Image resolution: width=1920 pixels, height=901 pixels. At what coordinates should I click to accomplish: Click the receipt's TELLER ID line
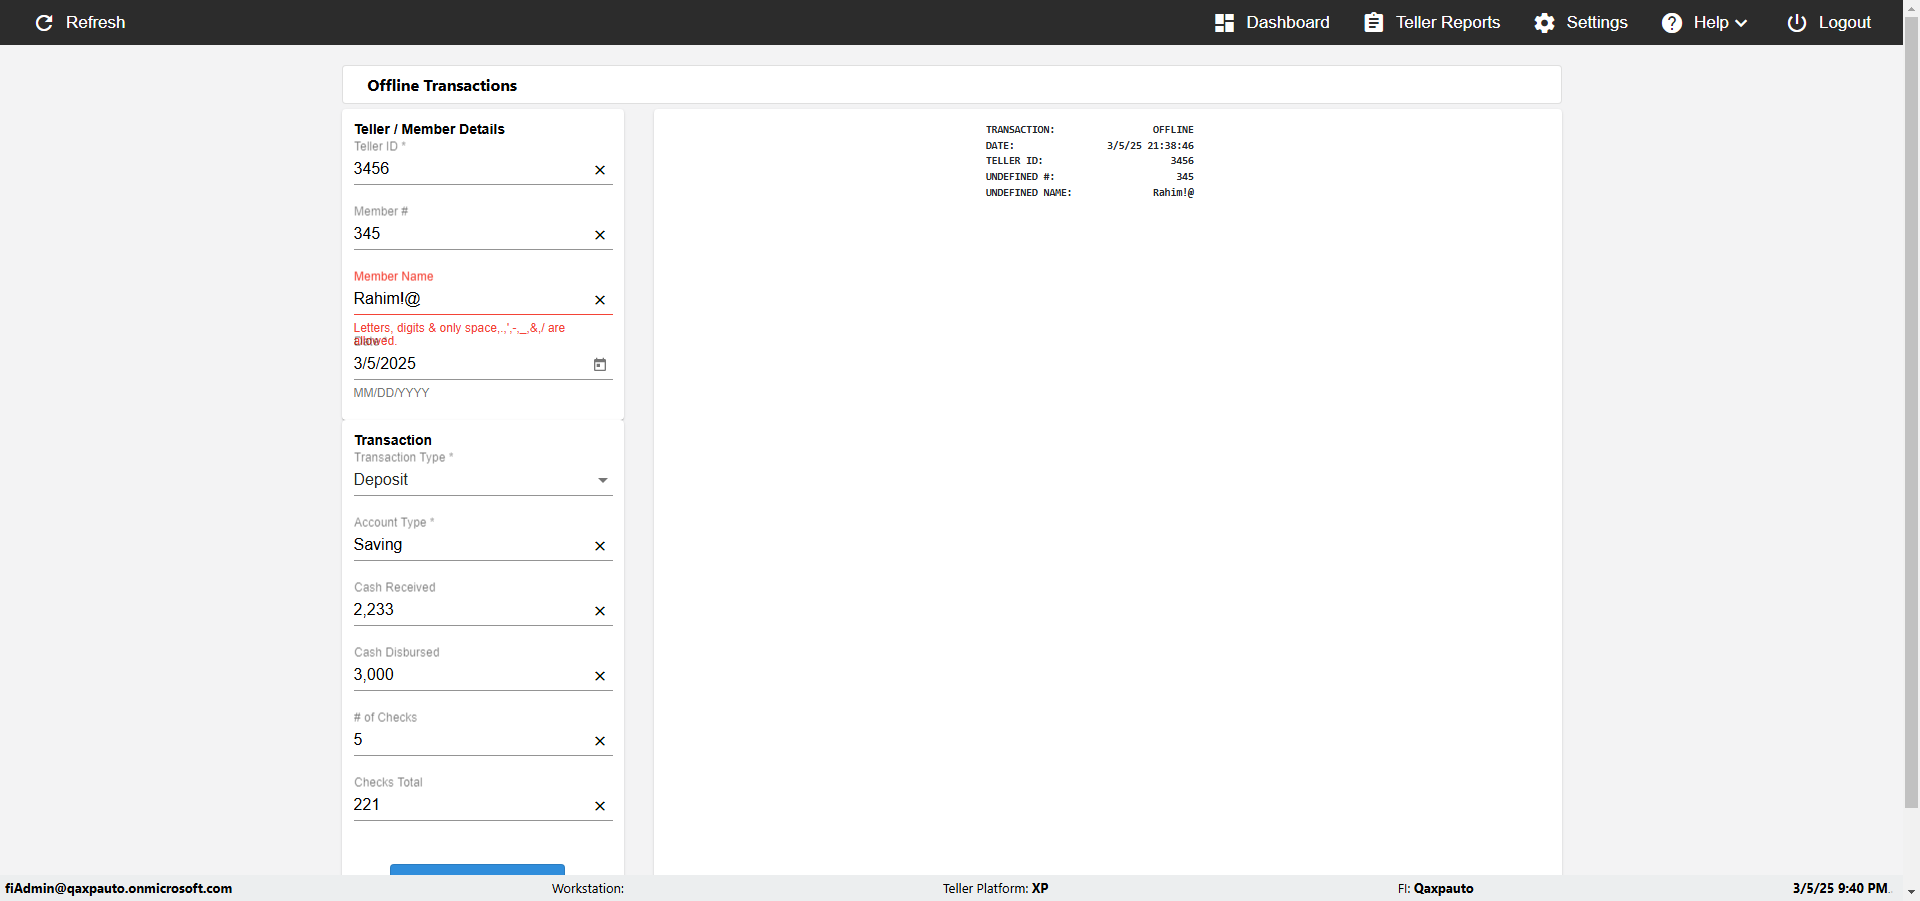1090,161
